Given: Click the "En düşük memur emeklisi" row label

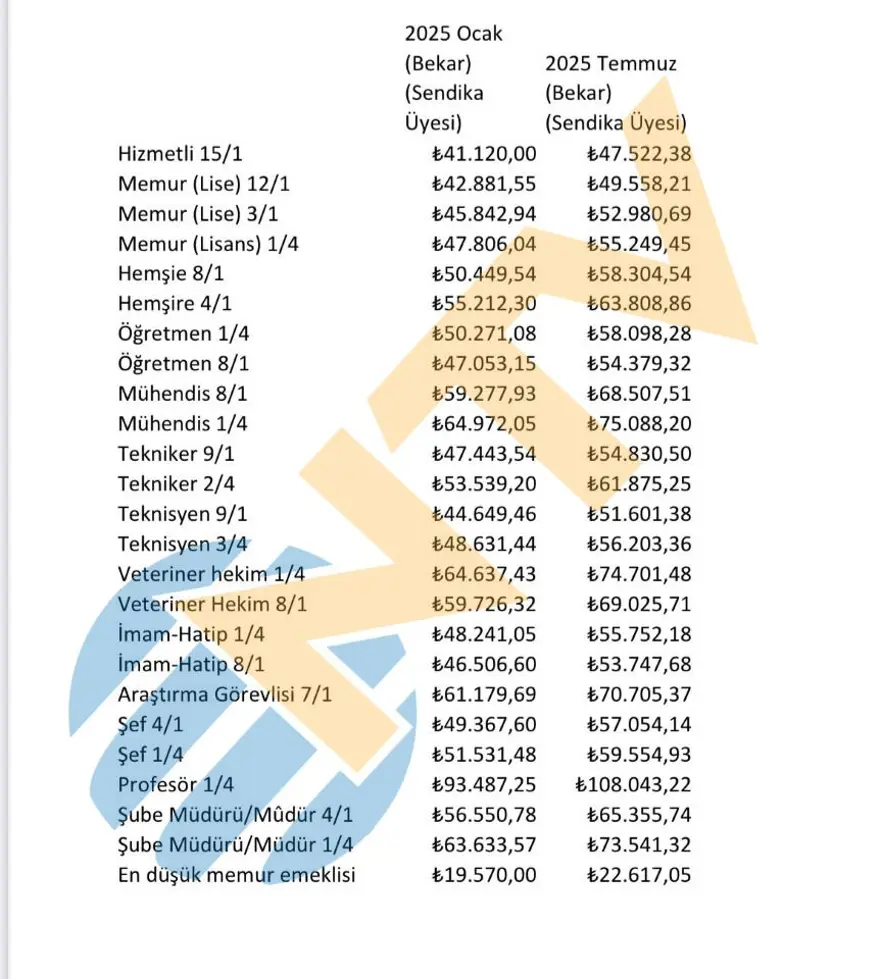Looking at the screenshot, I should point(237,875).
